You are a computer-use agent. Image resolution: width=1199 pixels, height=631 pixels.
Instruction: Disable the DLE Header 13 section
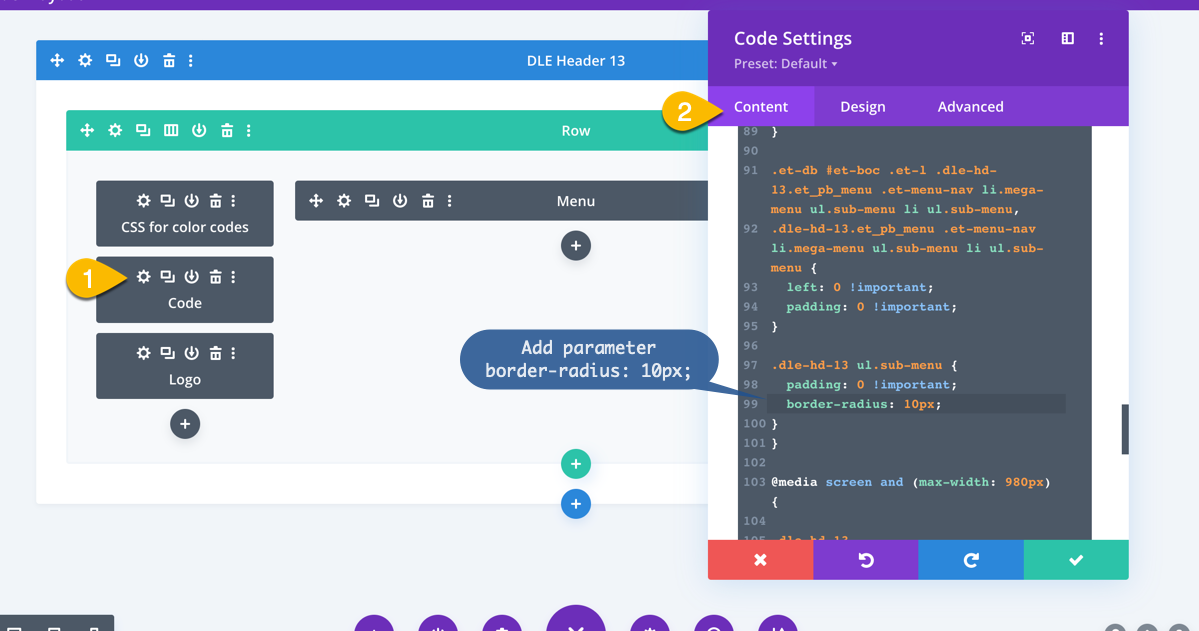tap(141, 60)
